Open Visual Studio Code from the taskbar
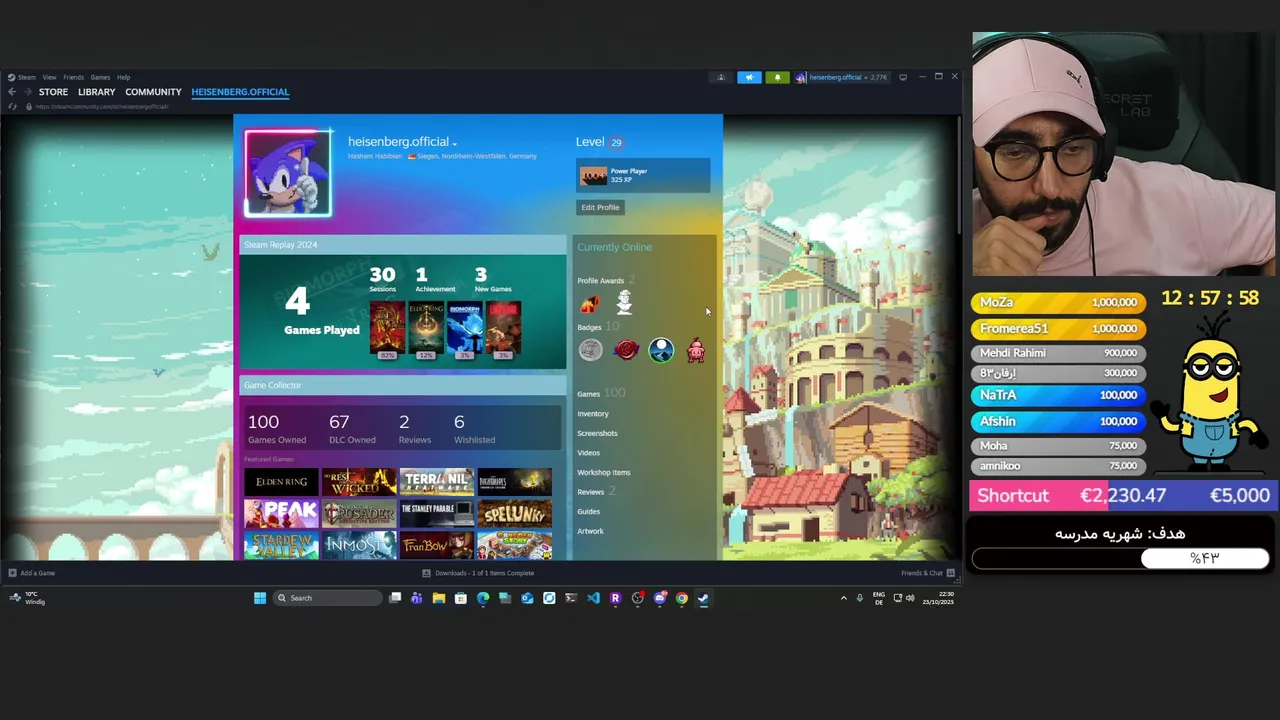 pyautogui.click(x=593, y=598)
